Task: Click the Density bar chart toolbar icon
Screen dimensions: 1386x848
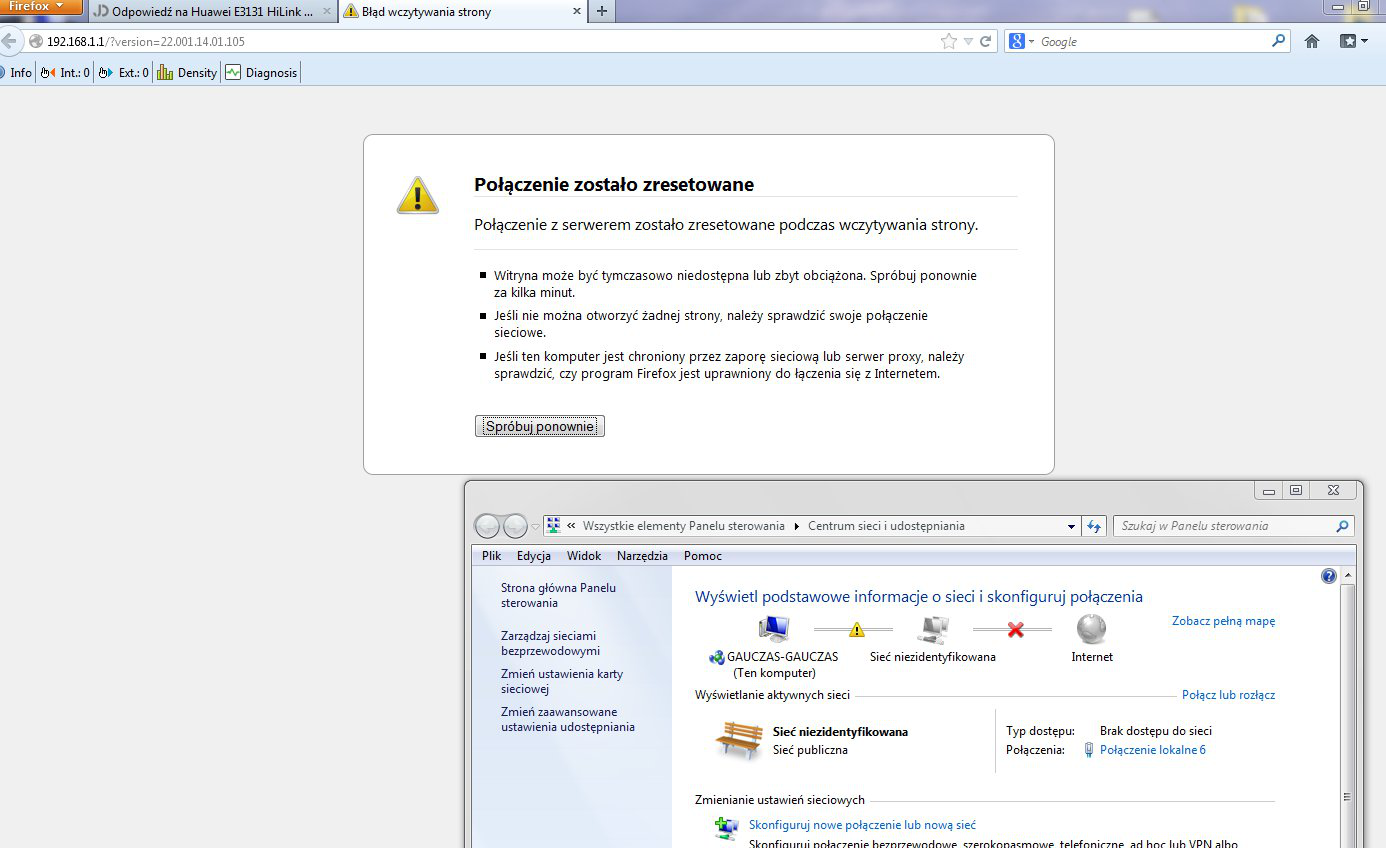Action: point(165,72)
